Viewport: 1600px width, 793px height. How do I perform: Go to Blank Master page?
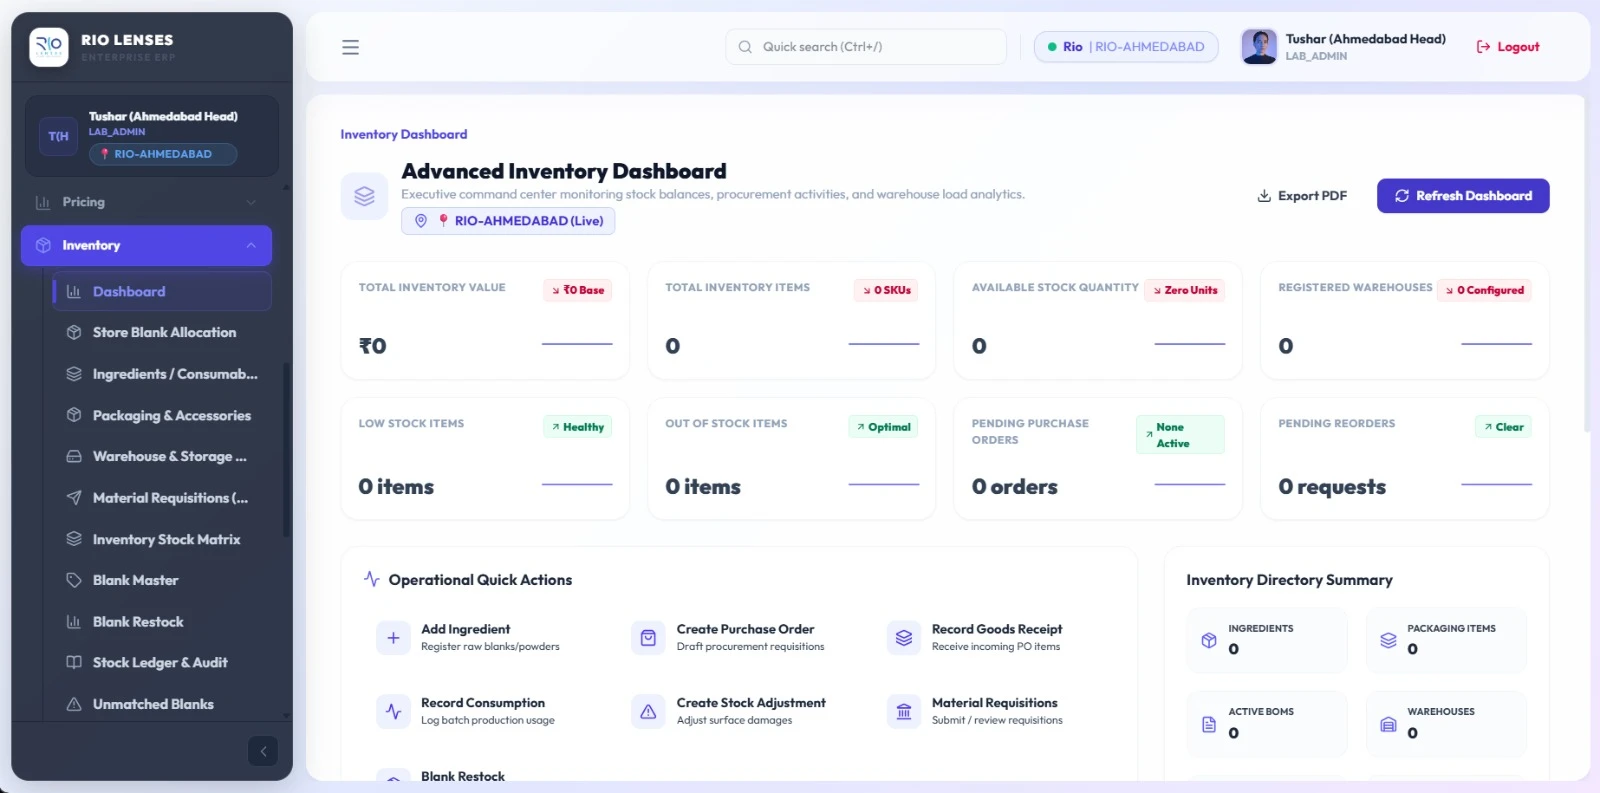pyautogui.click(x=162, y=580)
